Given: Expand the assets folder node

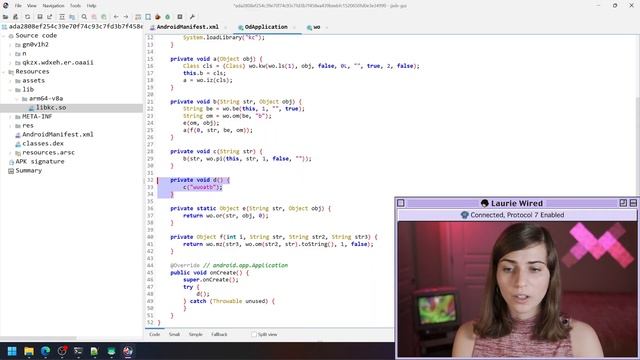Looking at the screenshot, I should click(x=11, y=81).
